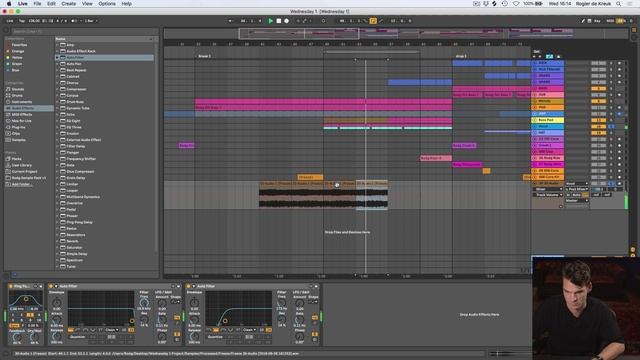Expand the Amp device folder

click(x=57, y=45)
